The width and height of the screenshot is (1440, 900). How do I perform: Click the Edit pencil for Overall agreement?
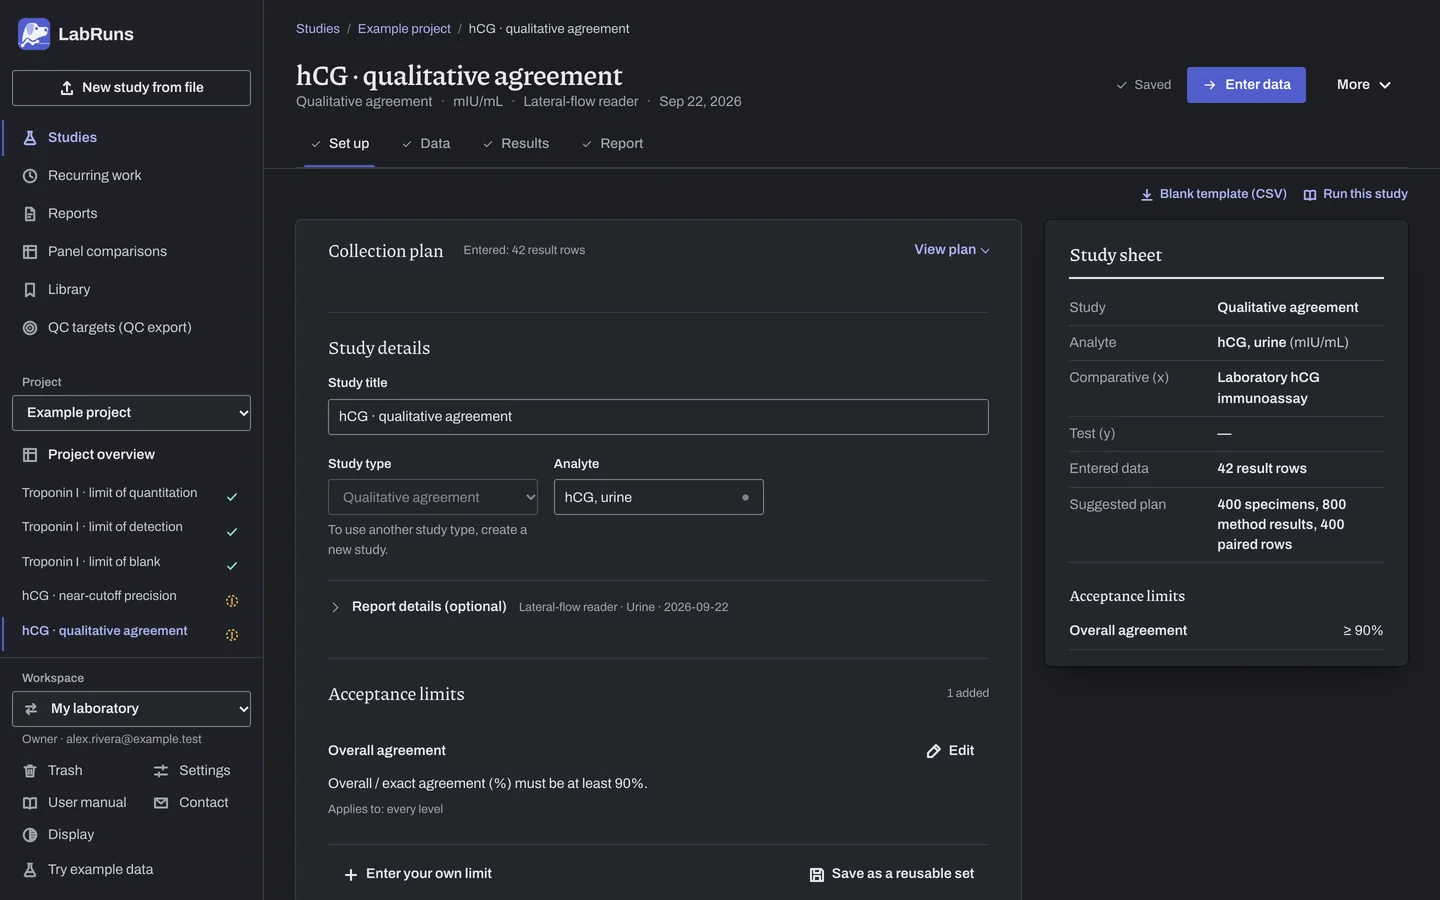pyautogui.click(x=934, y=751)
